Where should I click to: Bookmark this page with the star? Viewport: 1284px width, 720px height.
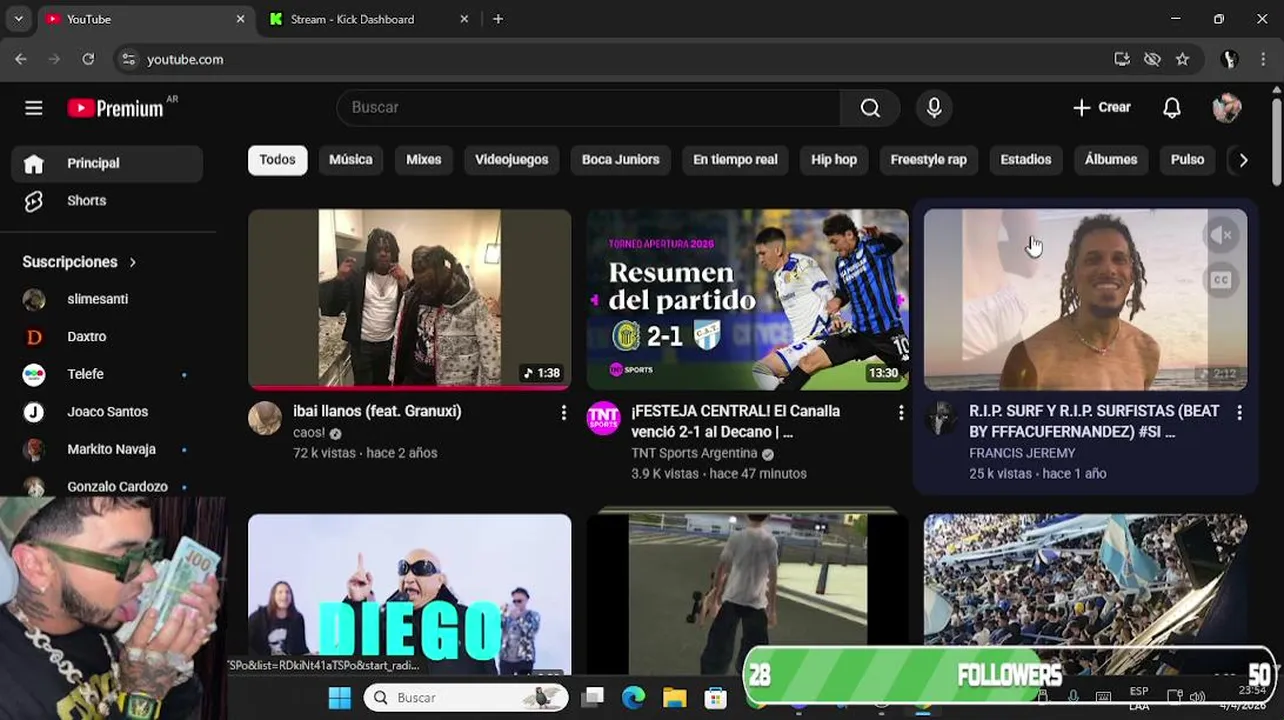pos(1182,59)
